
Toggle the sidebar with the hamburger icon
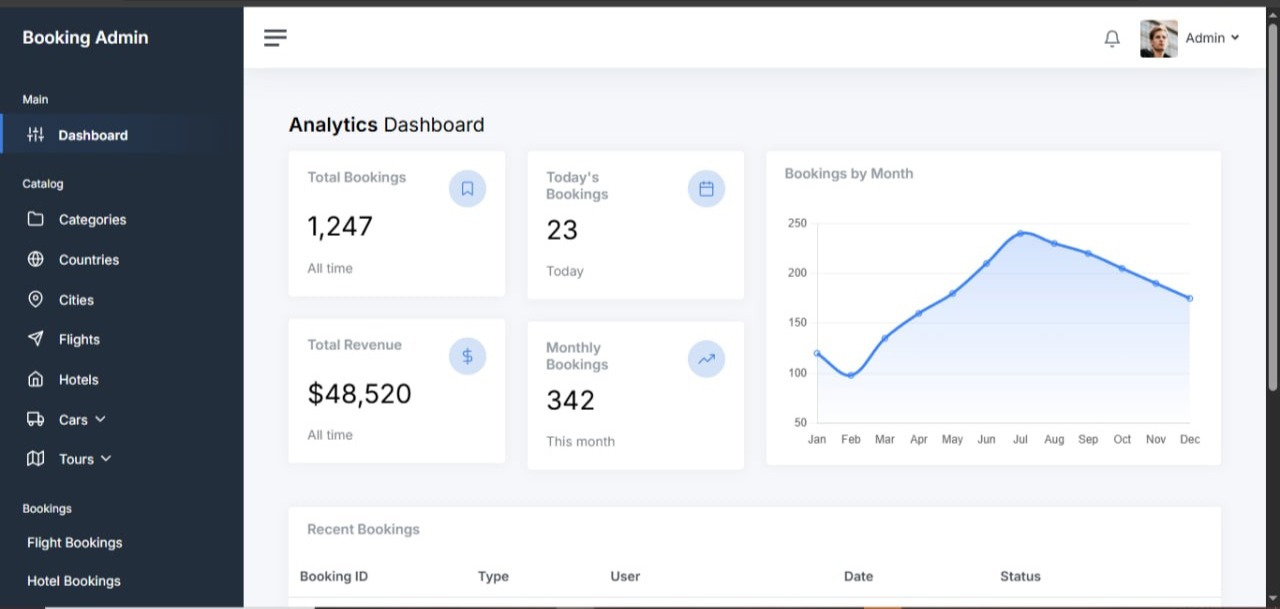275,37
